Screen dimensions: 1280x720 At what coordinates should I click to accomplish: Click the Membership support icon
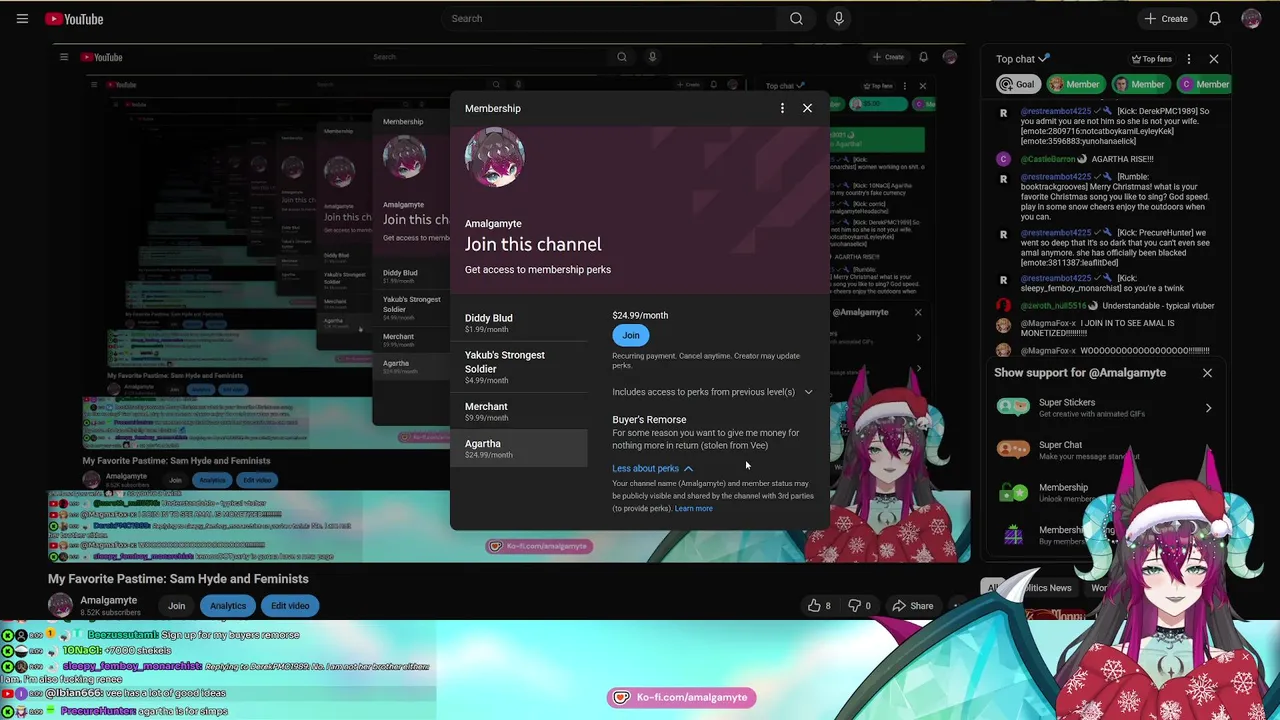[x=1013, y=492]
